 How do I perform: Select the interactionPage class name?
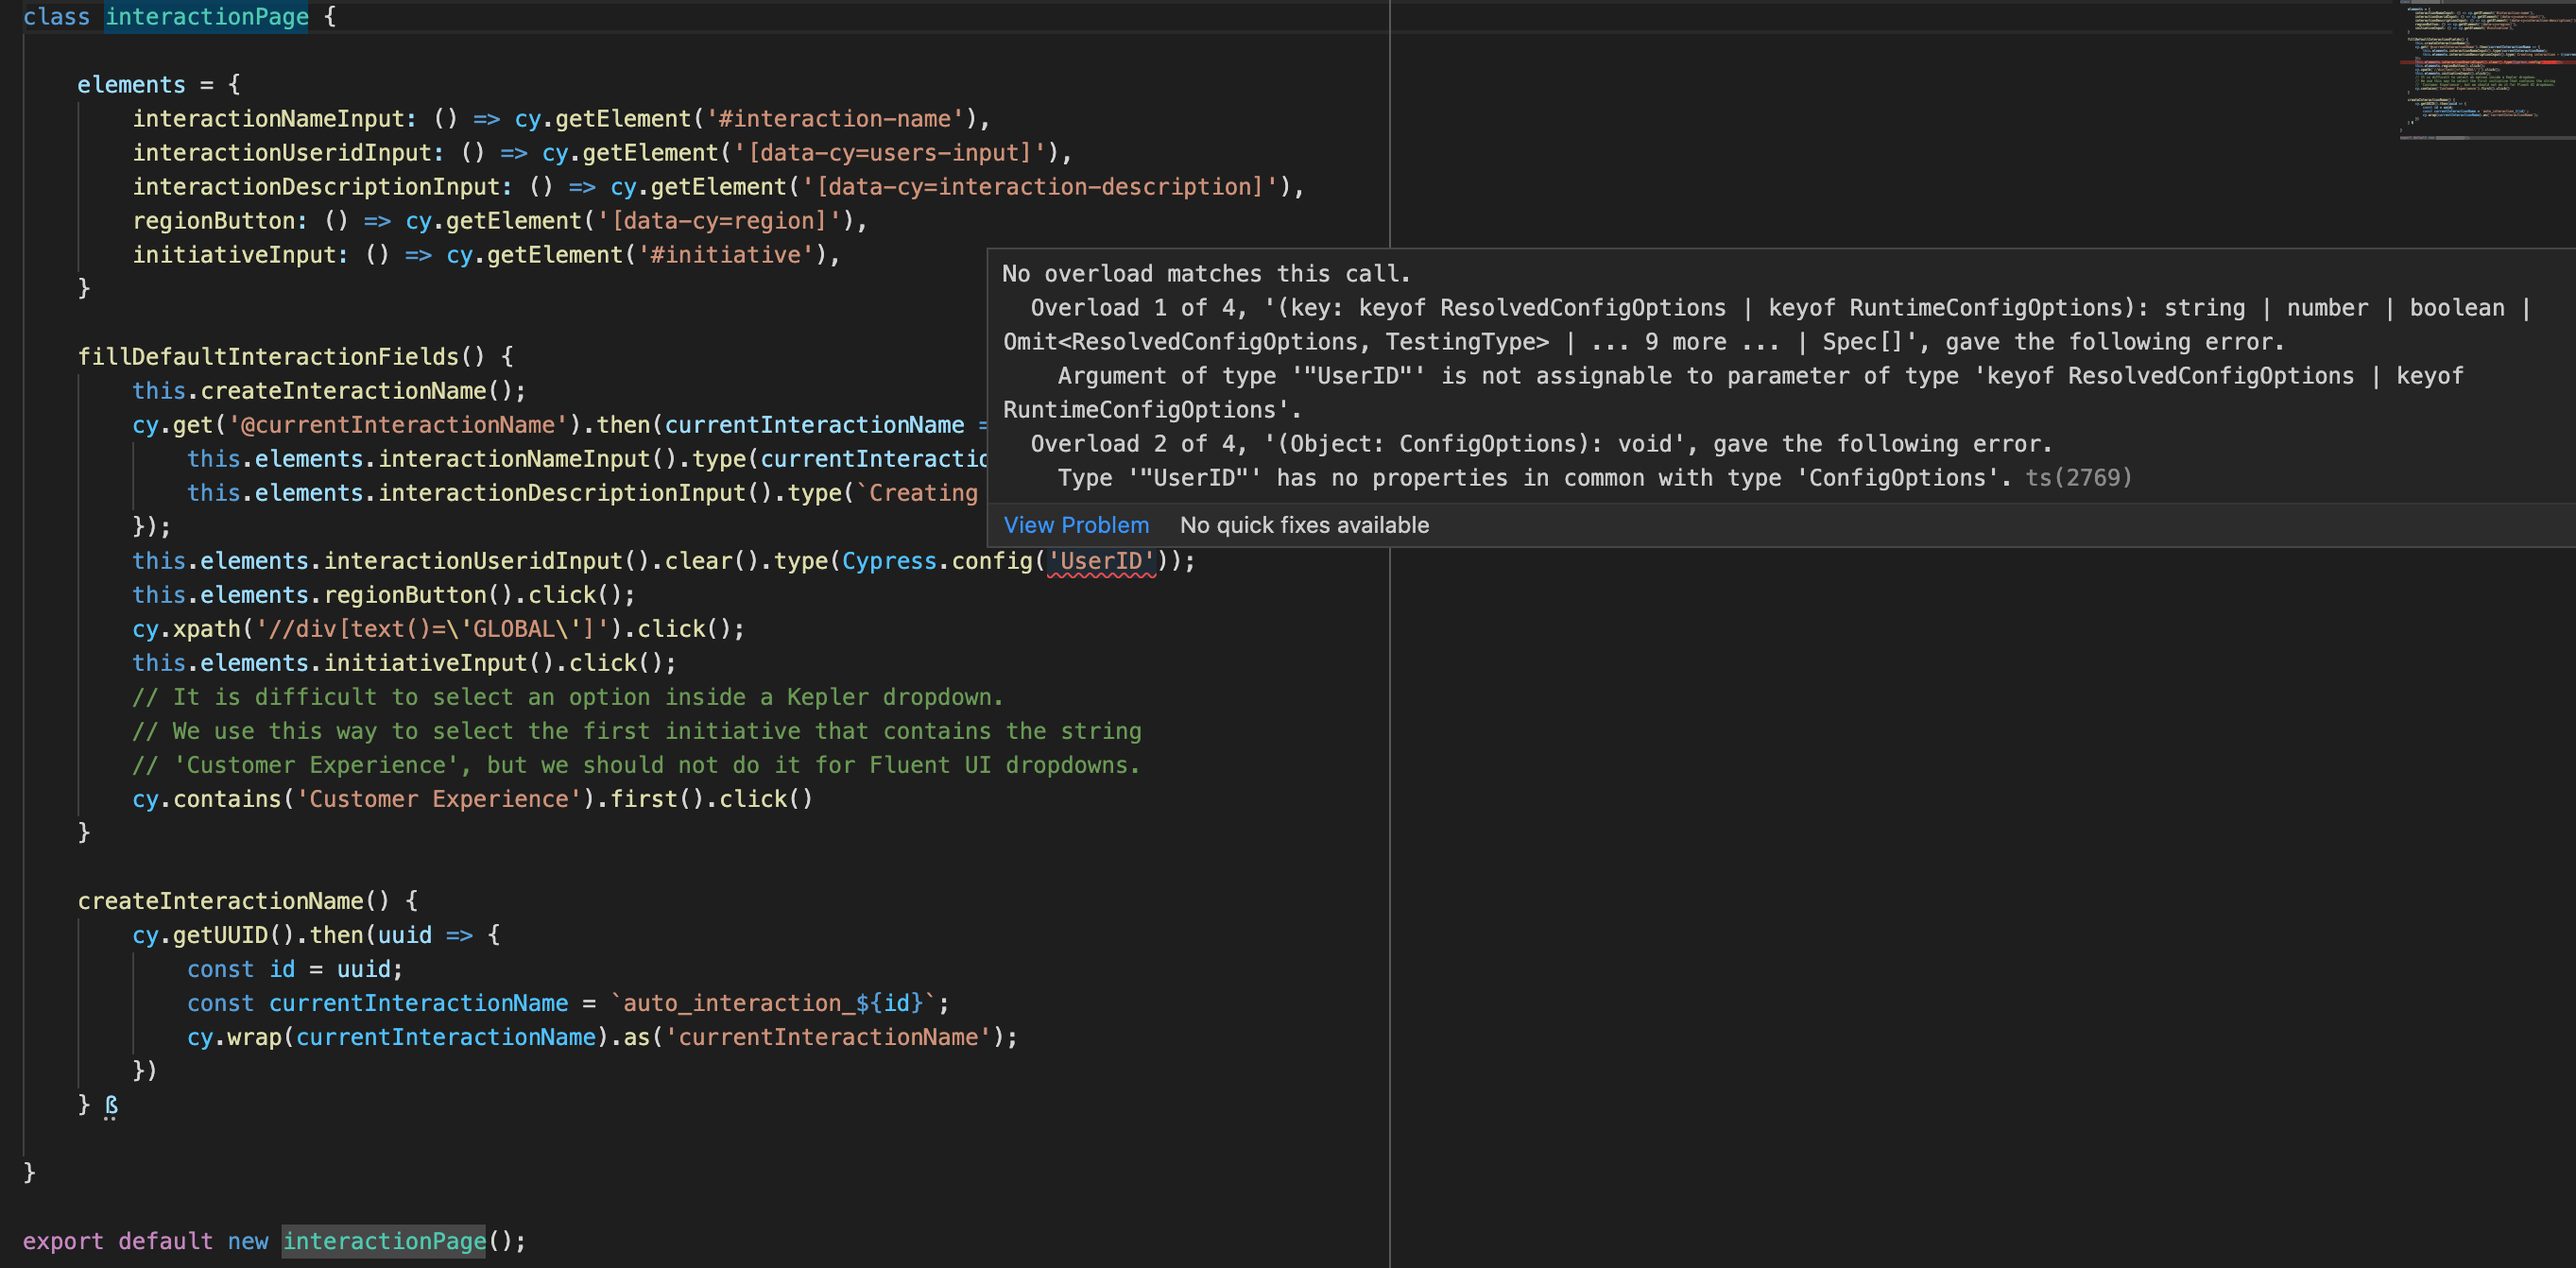click(207, 17)
